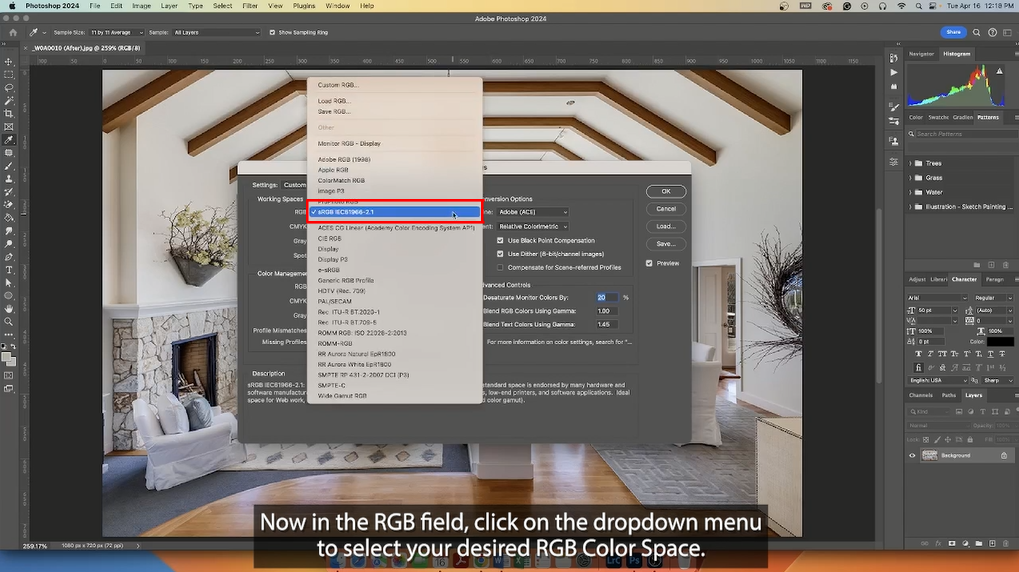The width and height of the screenshot is (1019, 572).
Task: Expand the Grass pattern folder
Action: coord(910,177)
